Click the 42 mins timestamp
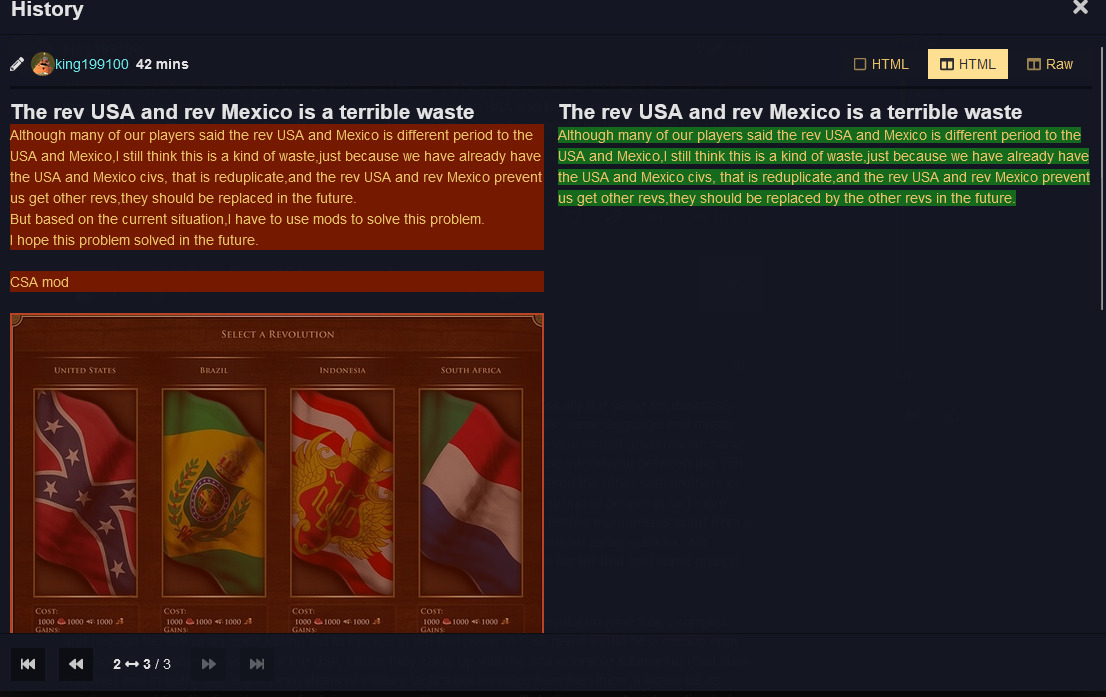 click(x=162, y=64)
